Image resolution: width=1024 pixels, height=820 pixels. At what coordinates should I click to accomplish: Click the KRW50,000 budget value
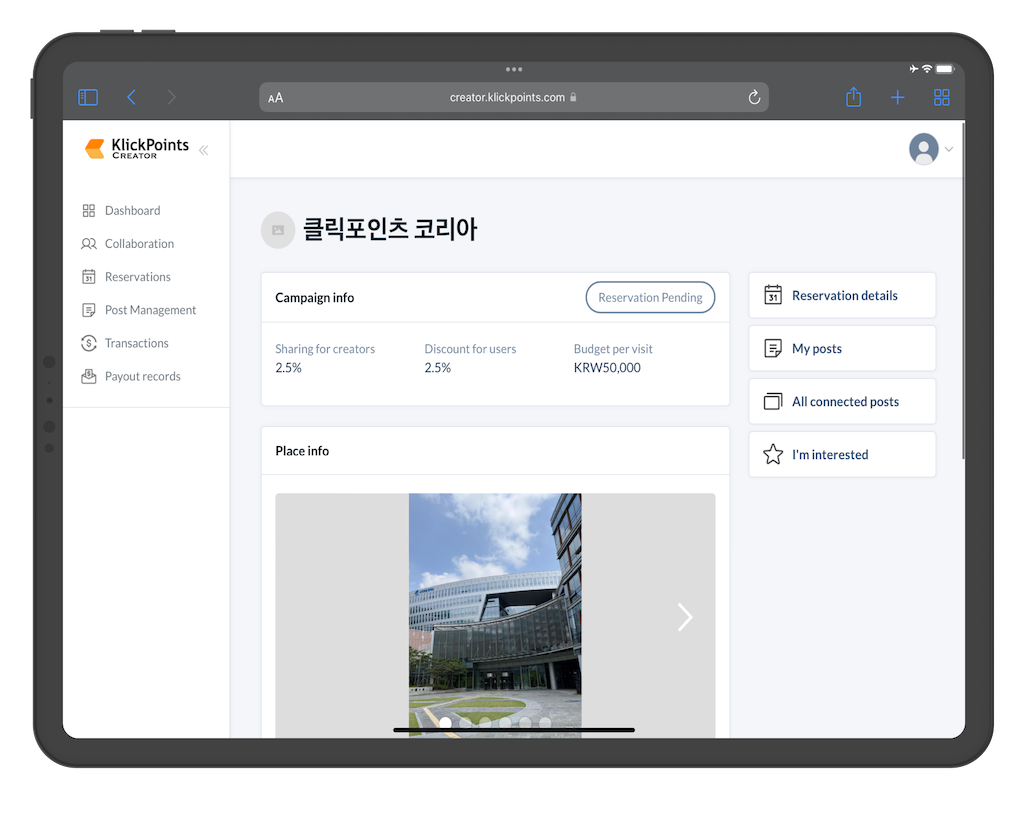click(607, 368)
